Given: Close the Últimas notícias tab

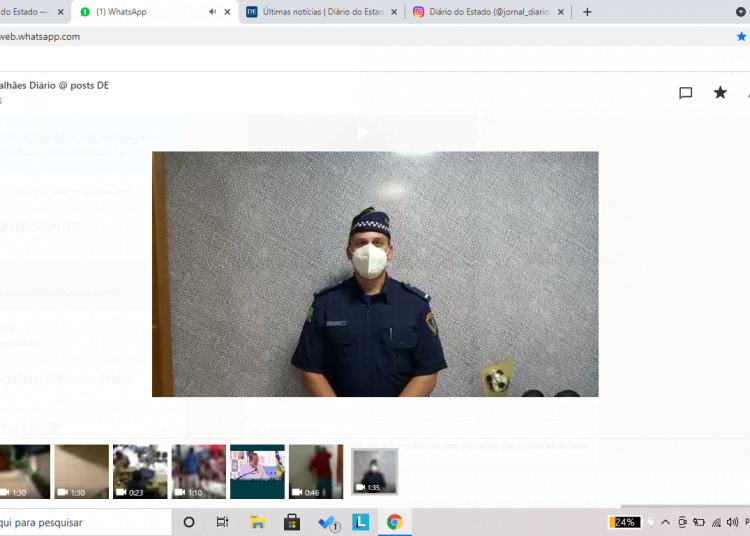Looking at the screenshot, I should point(394,12).
